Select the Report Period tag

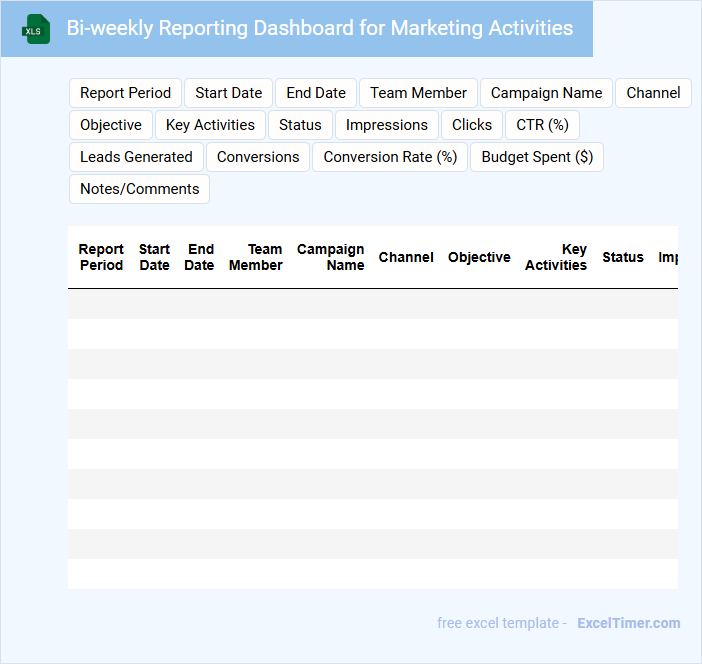tap(125, 93)
